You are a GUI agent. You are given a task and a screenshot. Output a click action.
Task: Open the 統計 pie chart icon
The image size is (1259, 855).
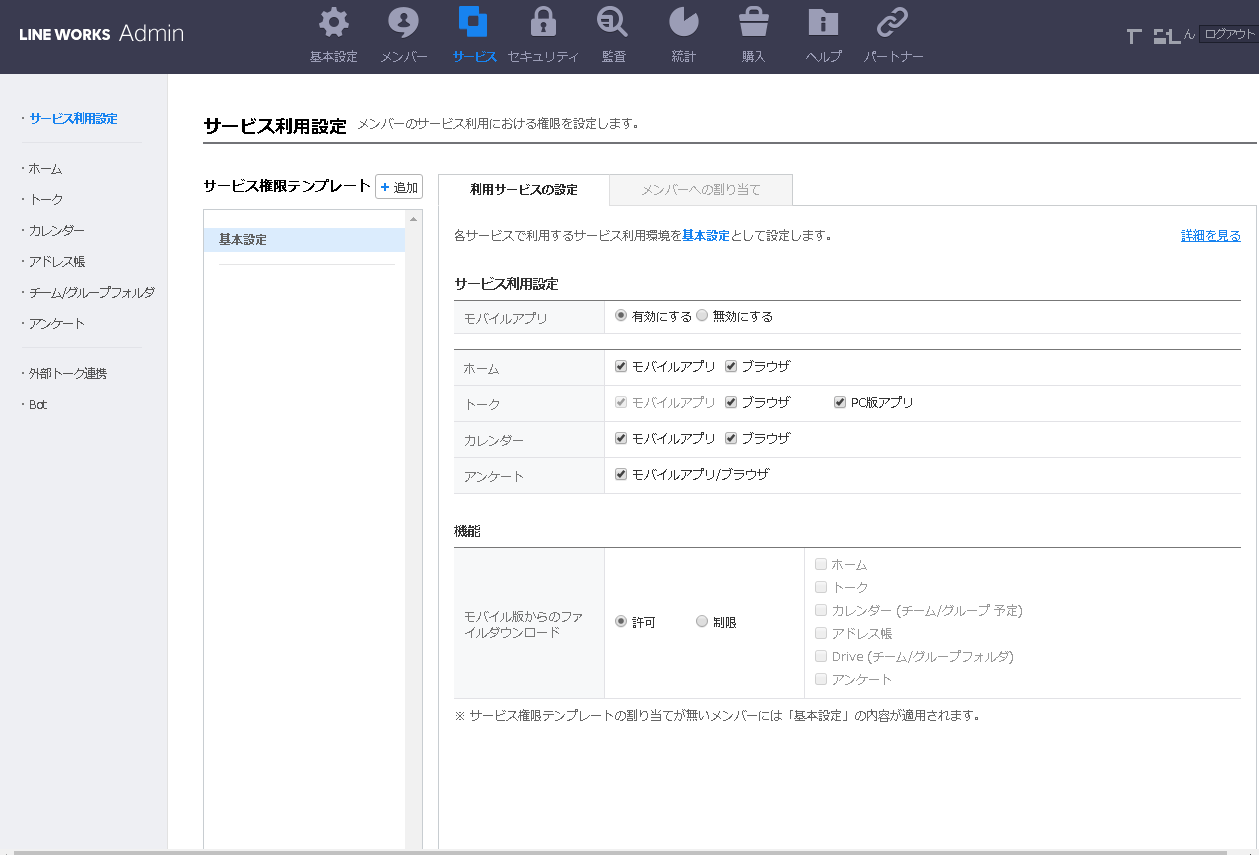tap(683, 23)
